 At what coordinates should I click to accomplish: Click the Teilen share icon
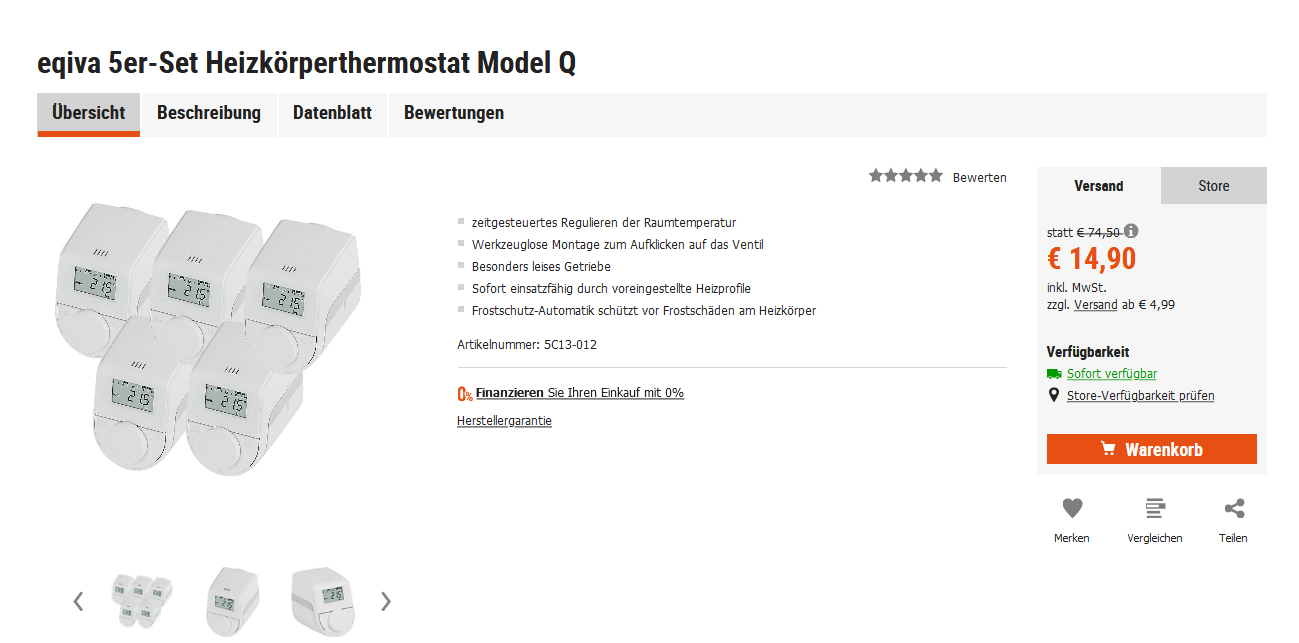tap(1234, 509)
